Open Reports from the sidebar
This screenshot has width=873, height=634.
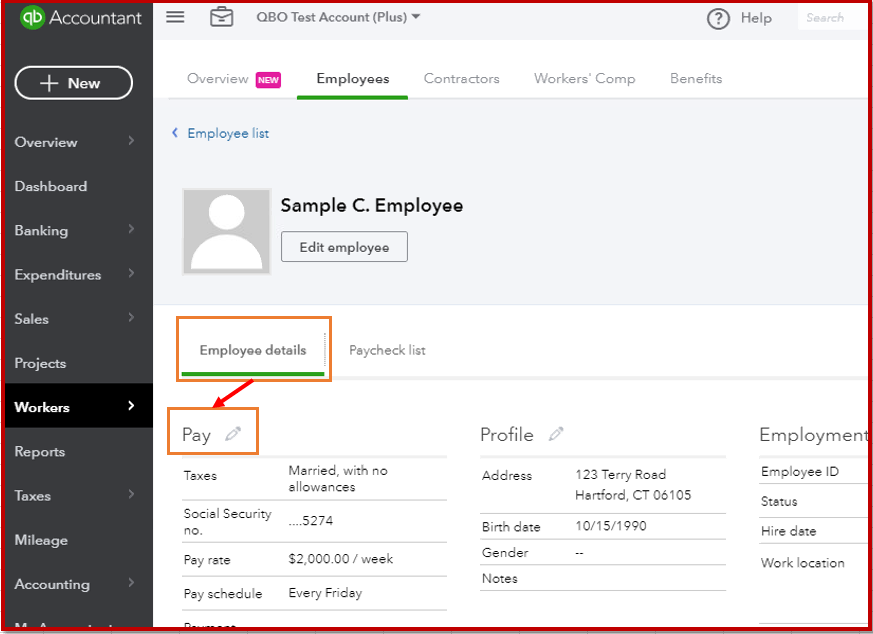[40, 452]
